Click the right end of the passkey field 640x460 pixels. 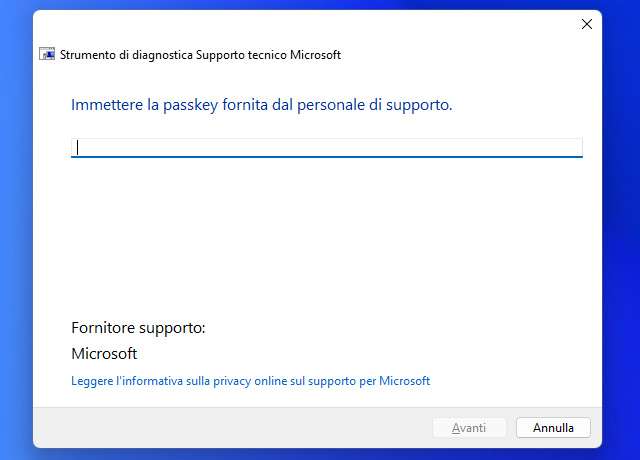[570, 147]
